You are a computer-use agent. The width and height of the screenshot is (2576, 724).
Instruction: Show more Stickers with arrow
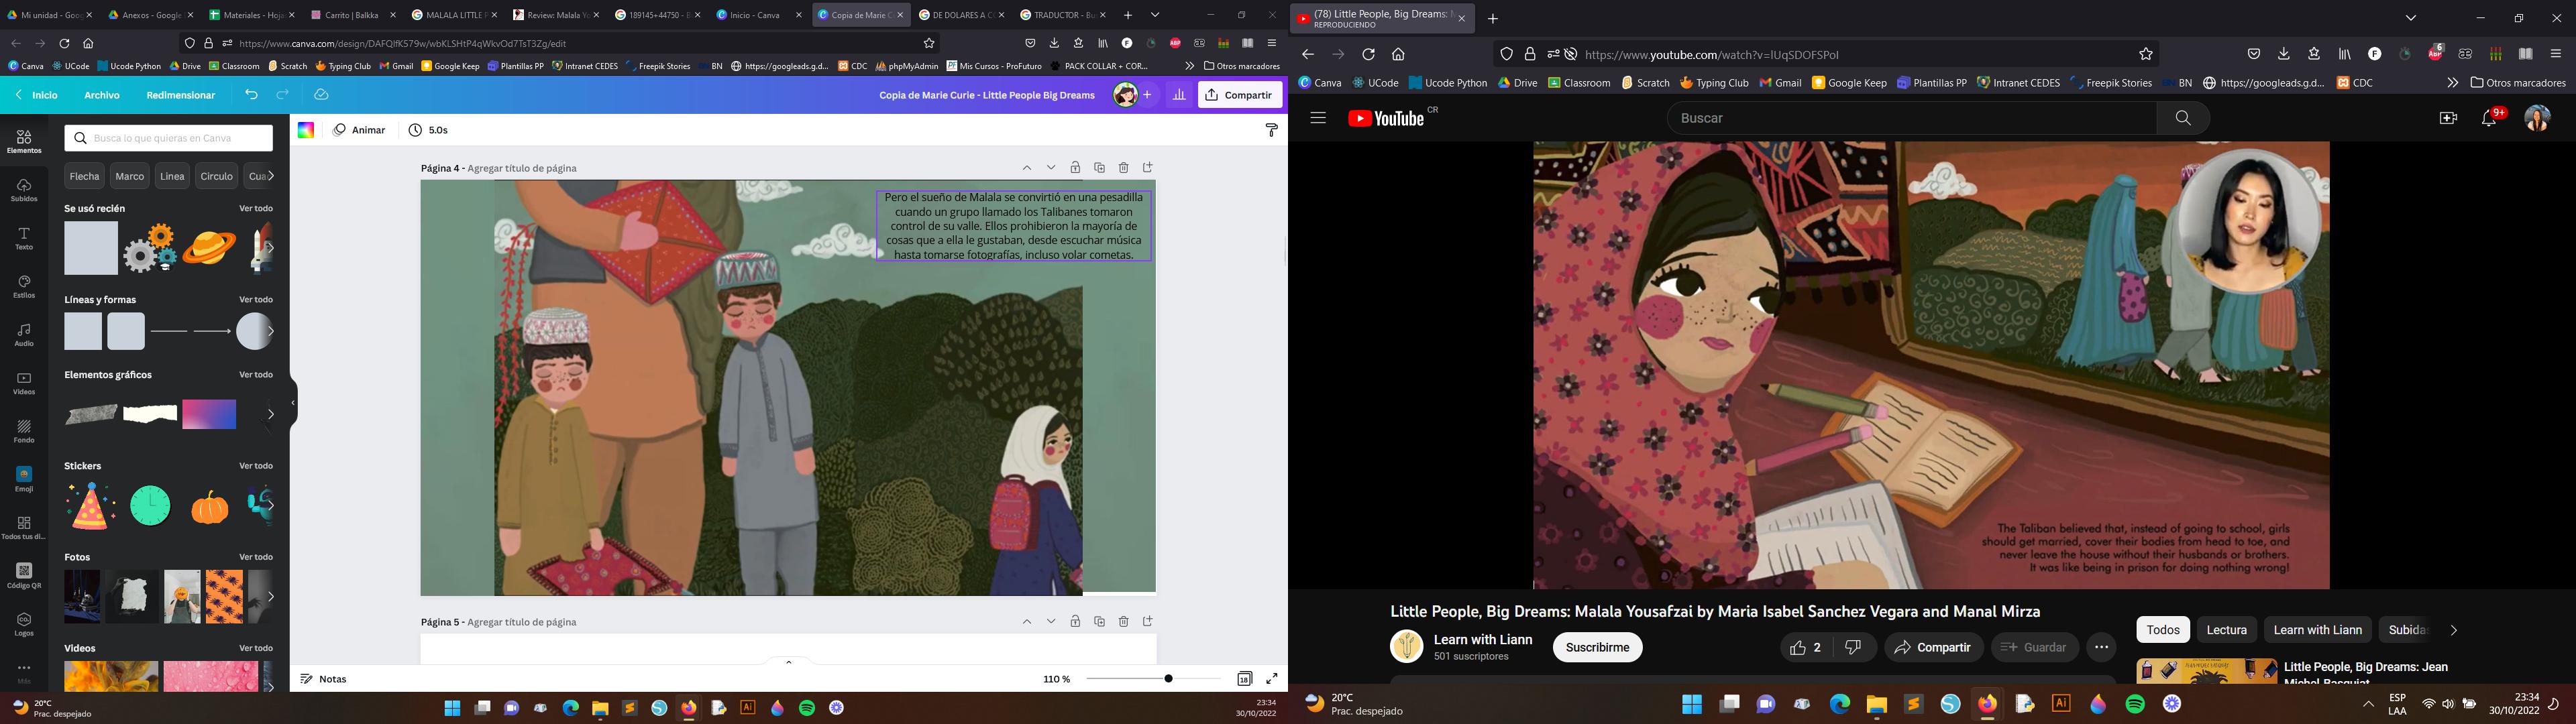(x=270, y=505)
